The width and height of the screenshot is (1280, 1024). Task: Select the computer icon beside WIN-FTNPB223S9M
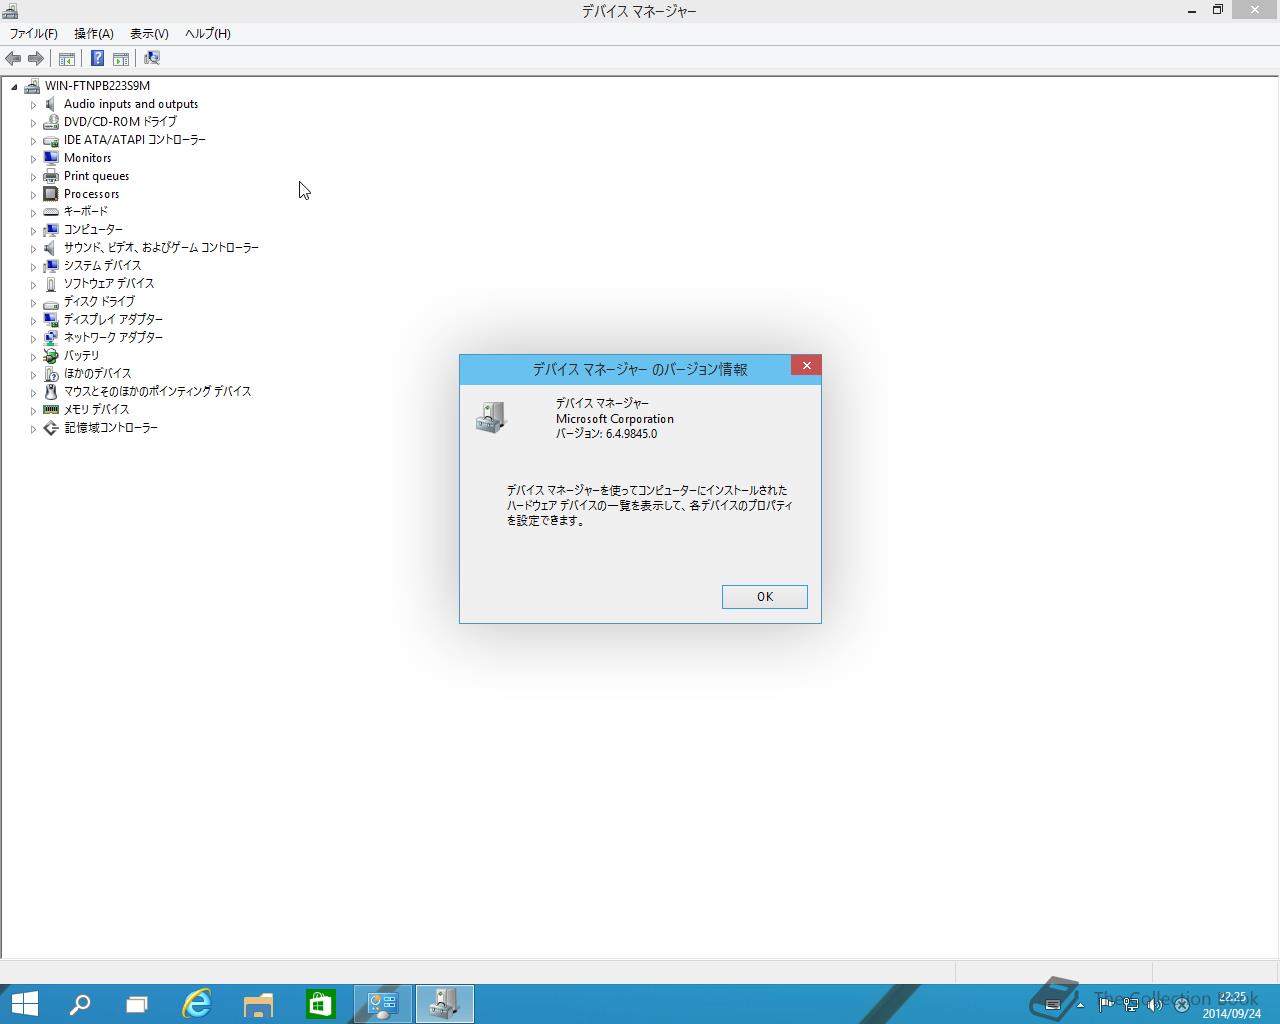pyautogui.click(x=32, y=86)
